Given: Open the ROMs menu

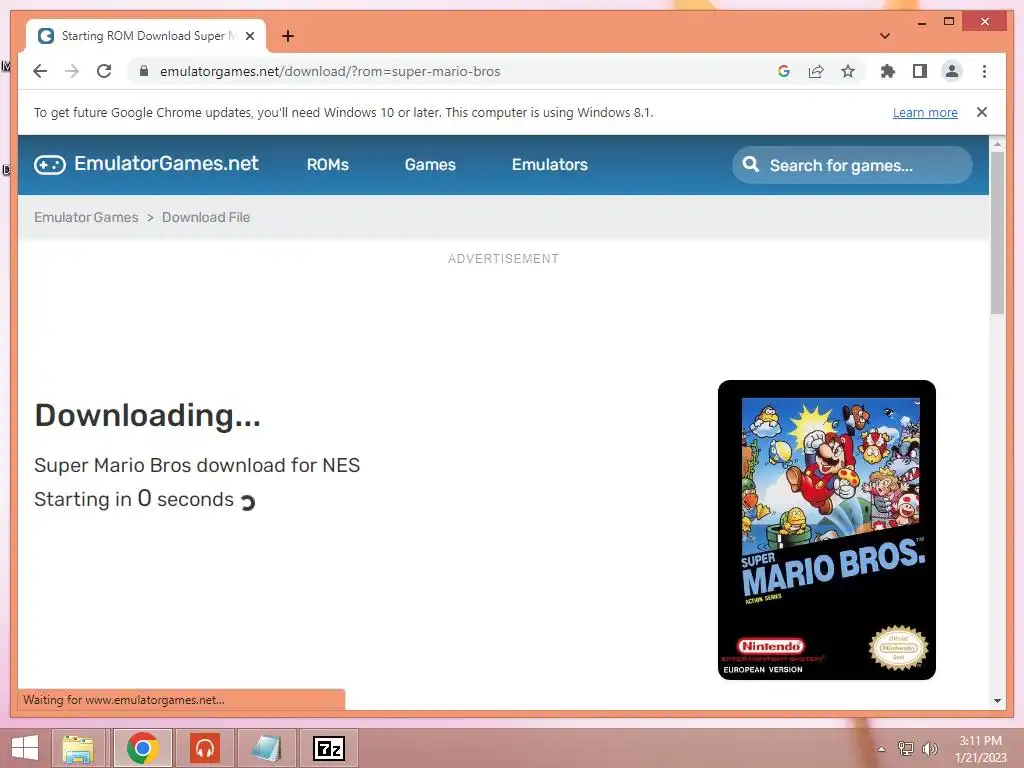Looking at the screenshot, I should (327, 165).
